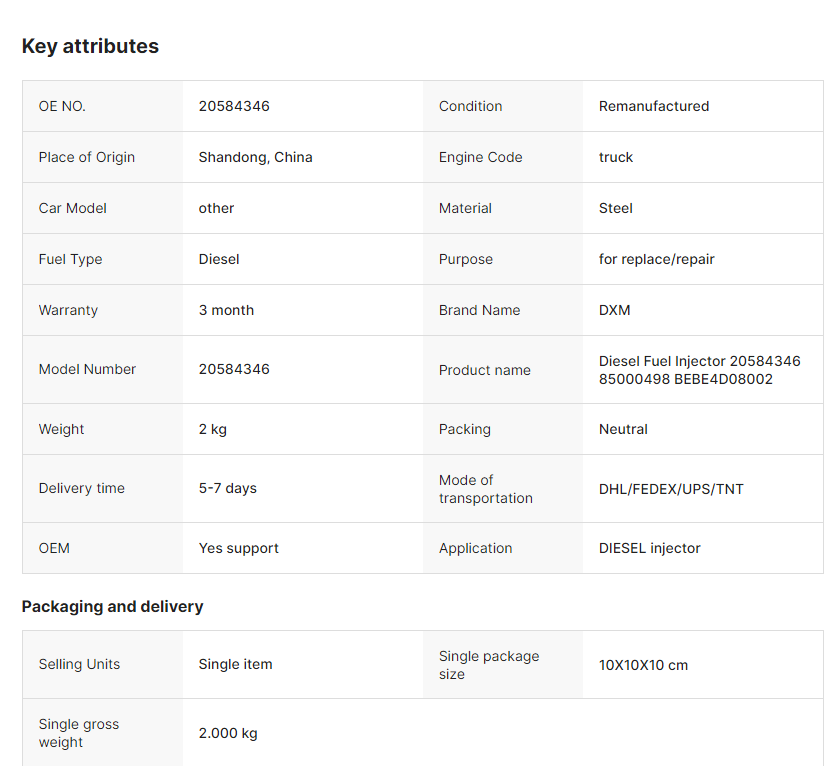
Task: Click the Car Model label
Action: pyautogui.click(x=73, y=208)
